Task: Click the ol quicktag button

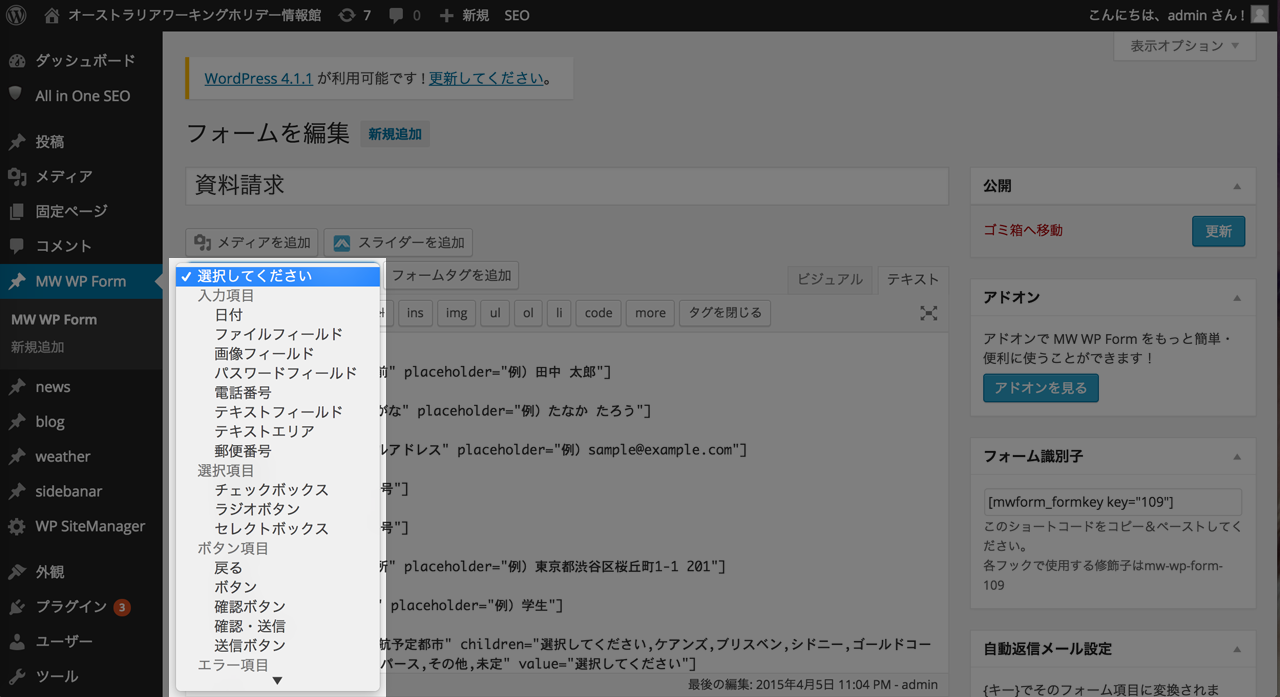Action: coord(528,313)
